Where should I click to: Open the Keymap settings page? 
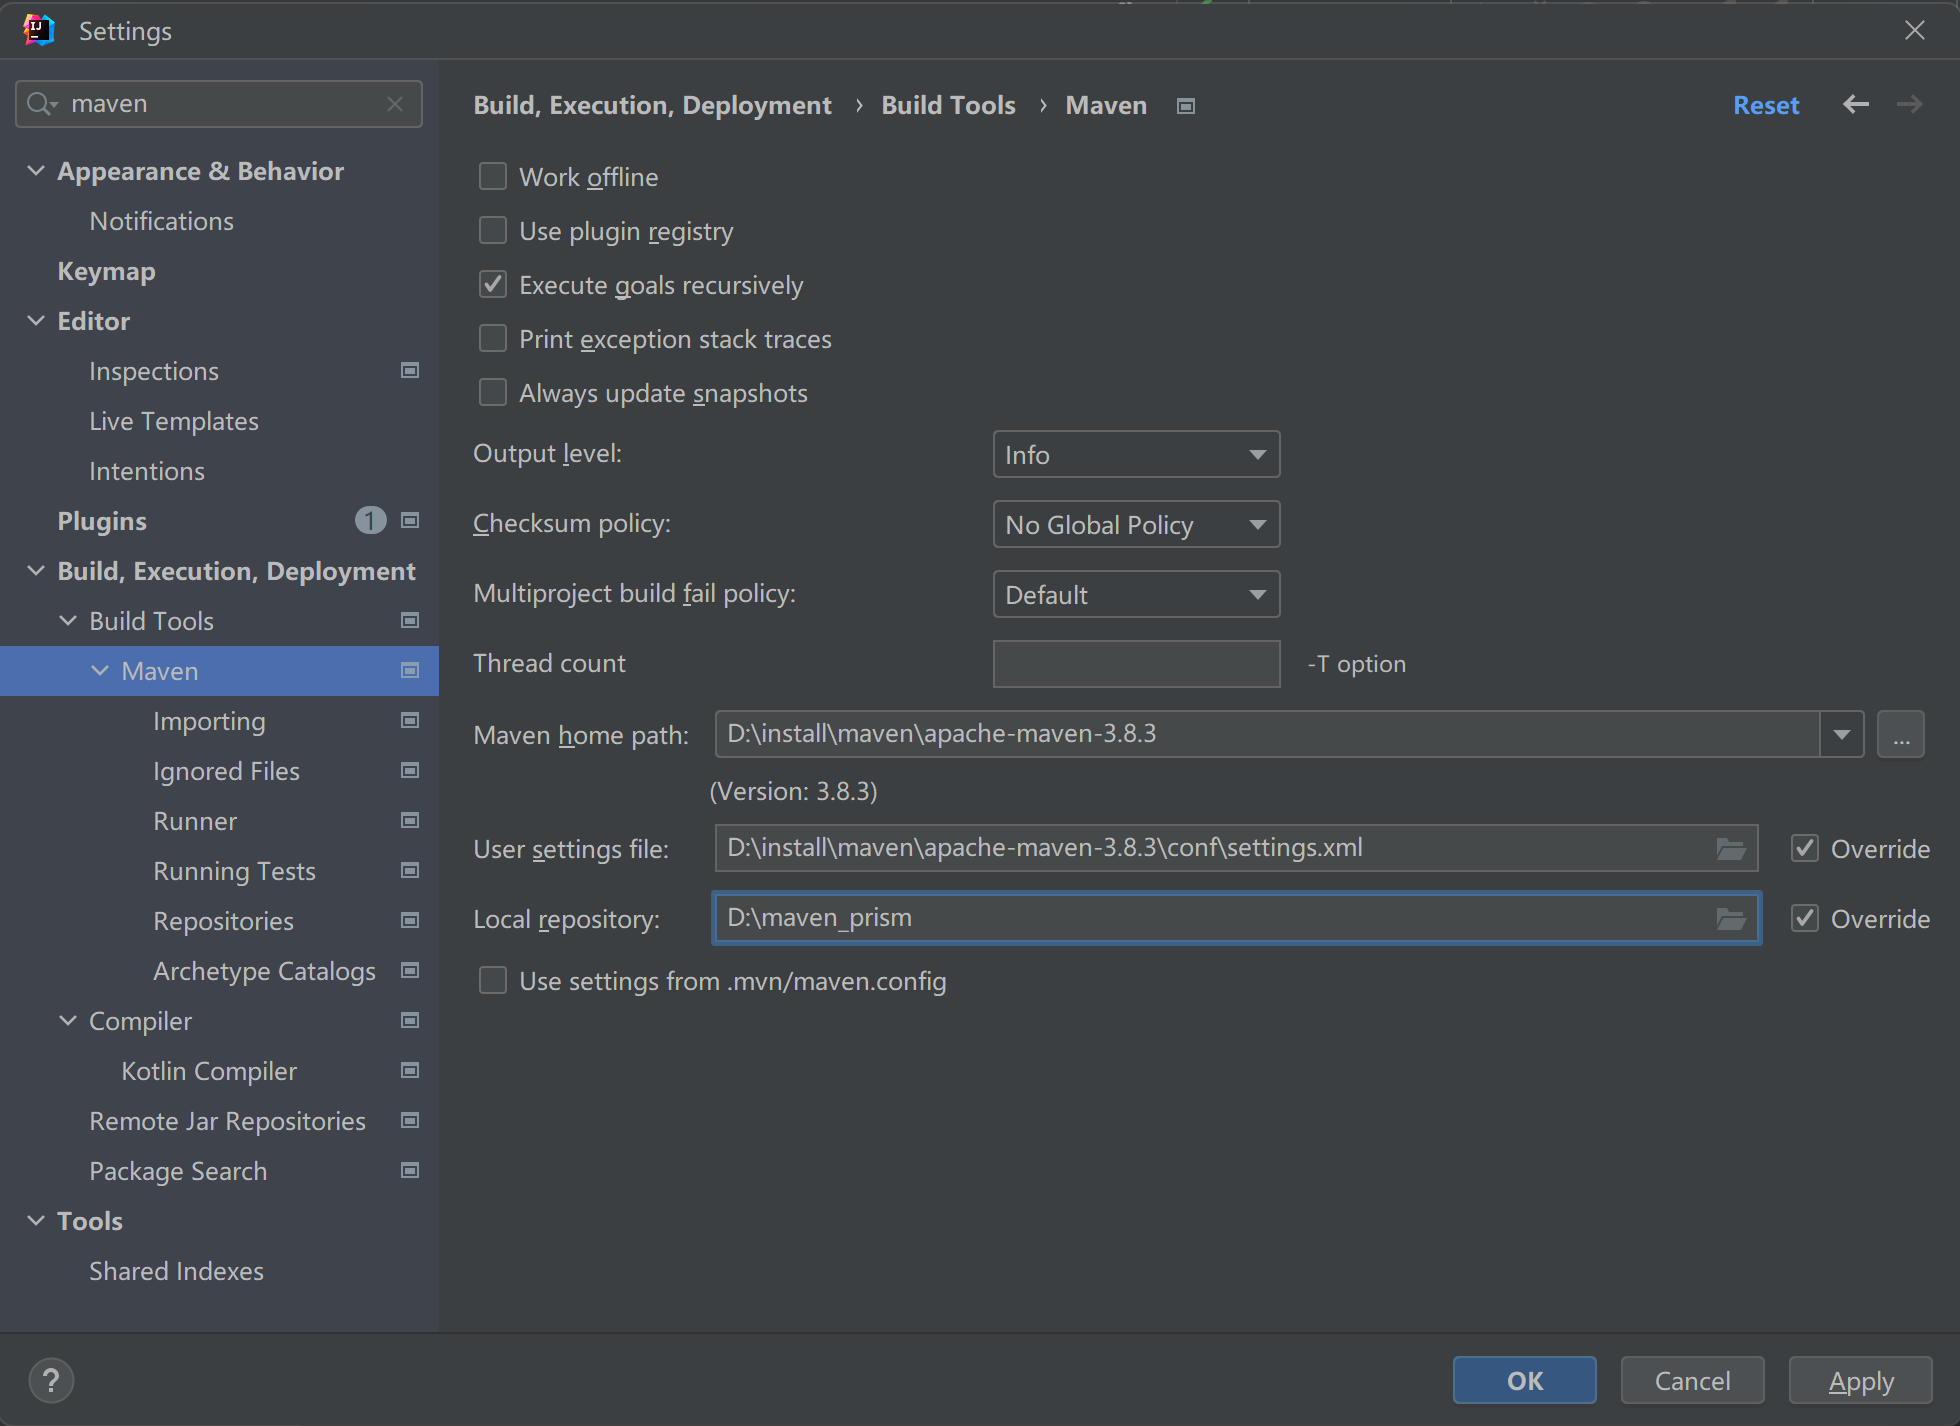[106, 271]
